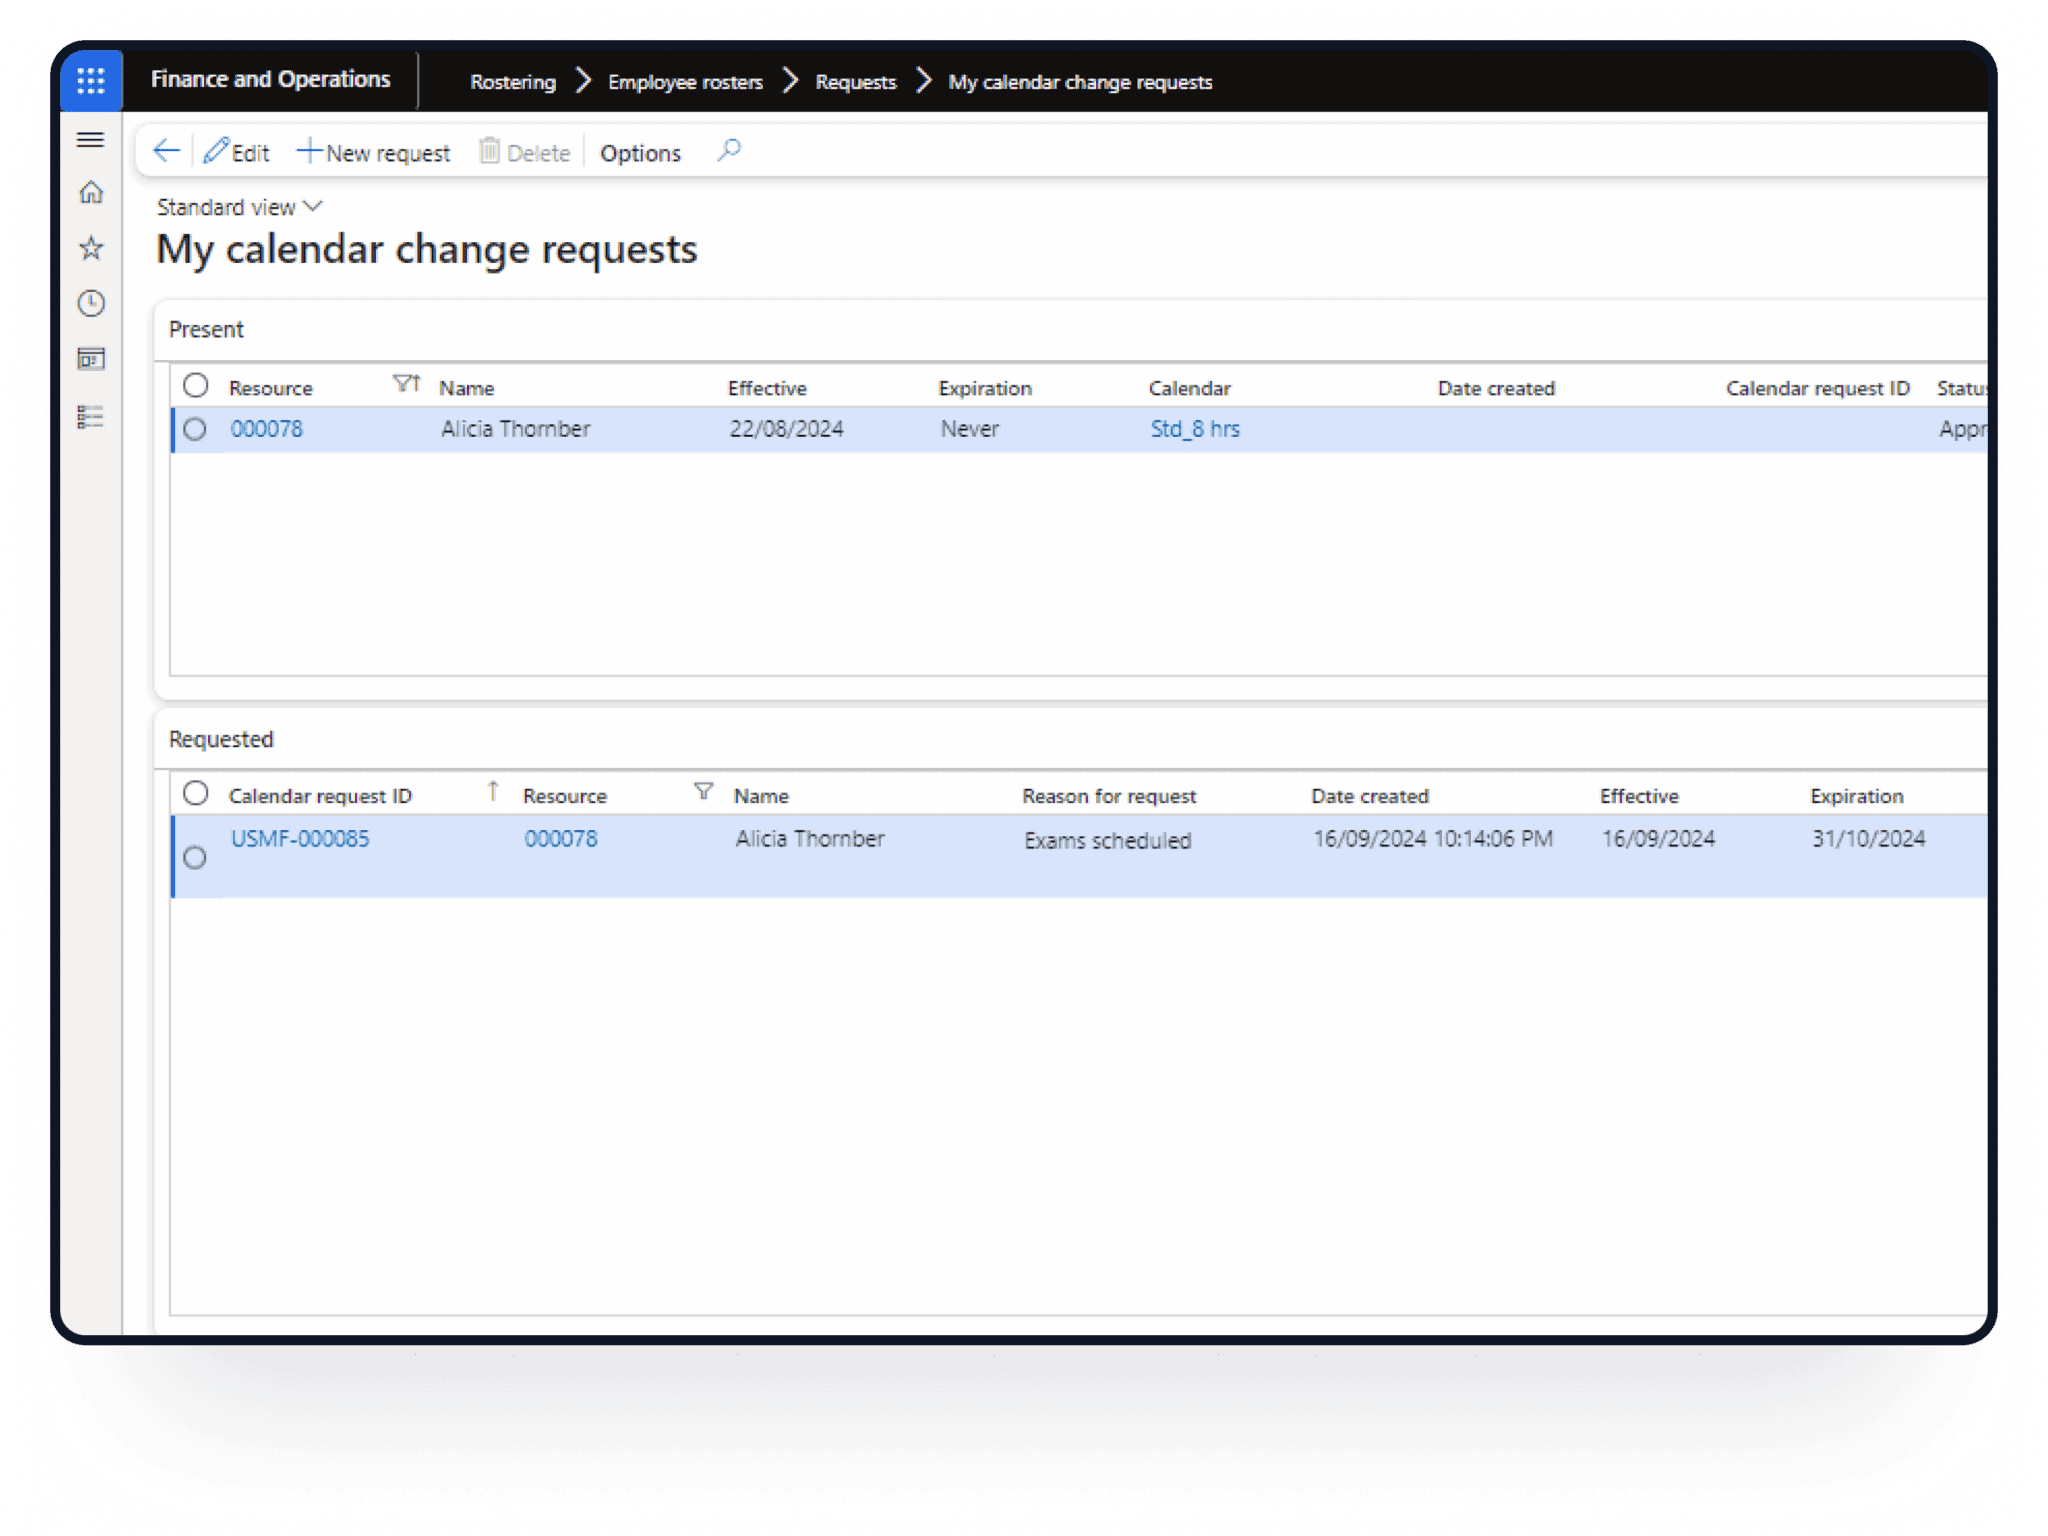The width and height of the screenshot is (2048, 1536).
Task: Click filter icon on Requested Resource column
Action: [703, 792]
